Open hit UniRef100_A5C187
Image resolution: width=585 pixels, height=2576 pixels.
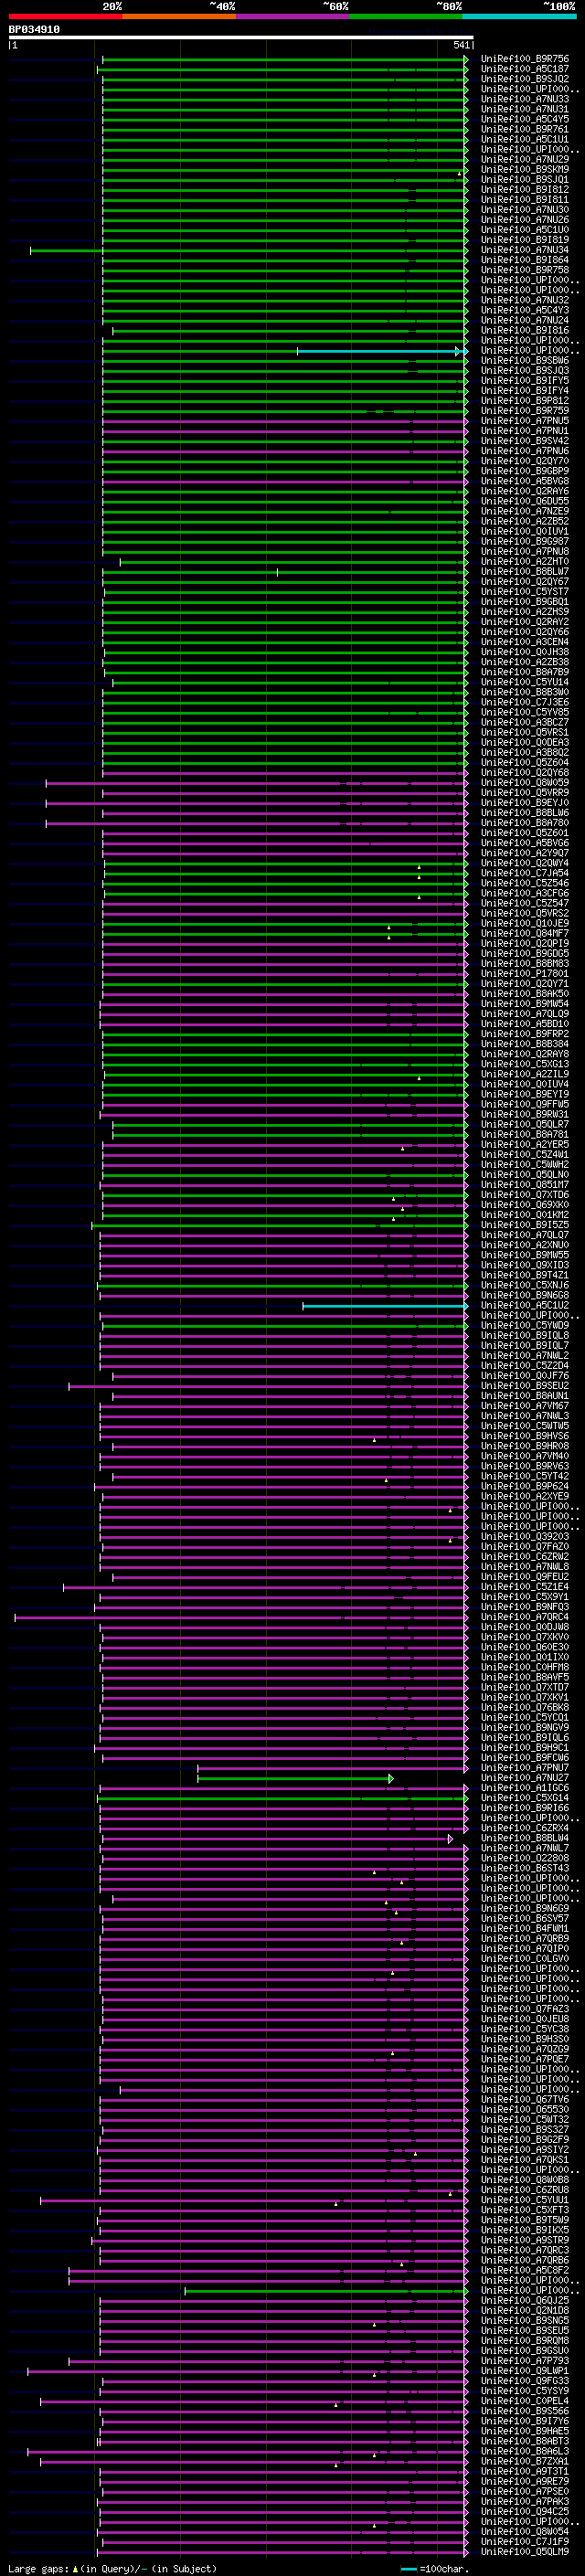point(525,69)
